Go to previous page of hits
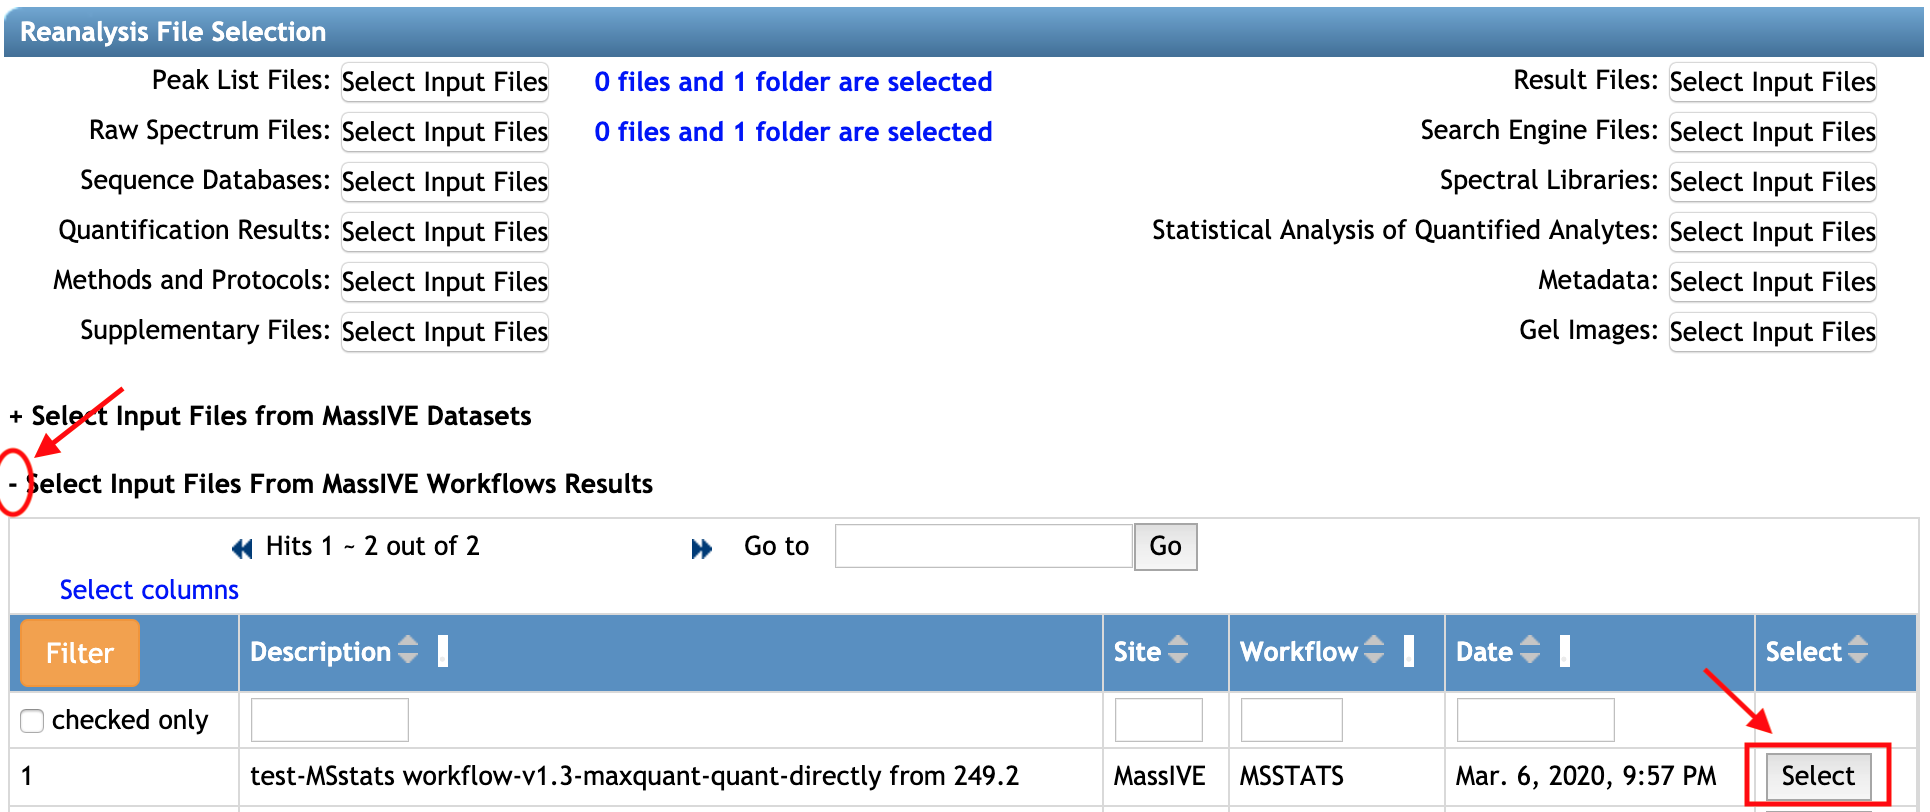 [x=242, y=548]
